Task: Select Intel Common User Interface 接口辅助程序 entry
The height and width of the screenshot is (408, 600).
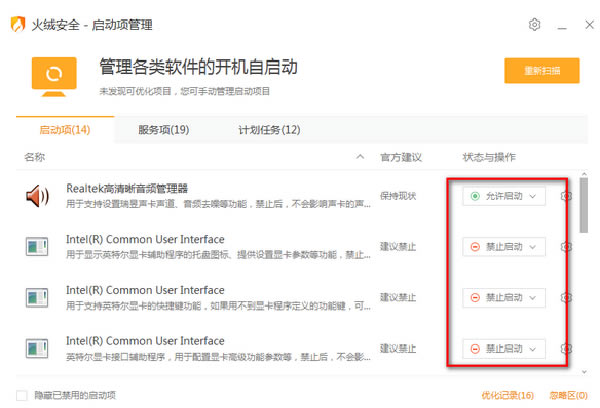Action: click(x=145, y=341)
